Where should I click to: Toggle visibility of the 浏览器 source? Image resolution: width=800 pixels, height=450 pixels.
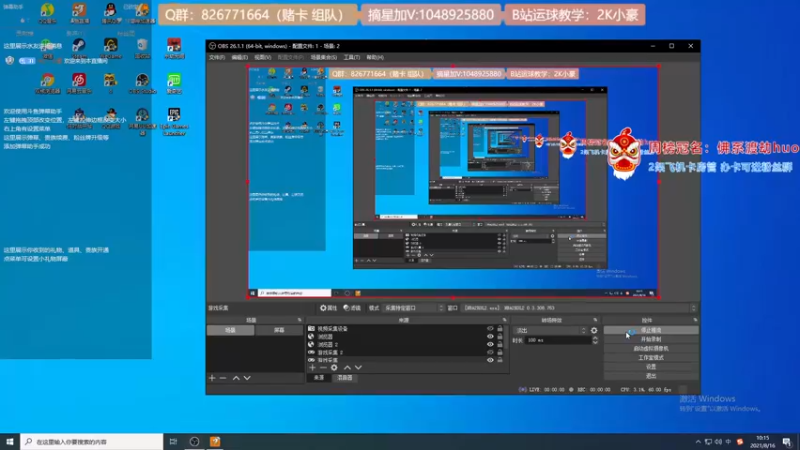pos(490,337)
